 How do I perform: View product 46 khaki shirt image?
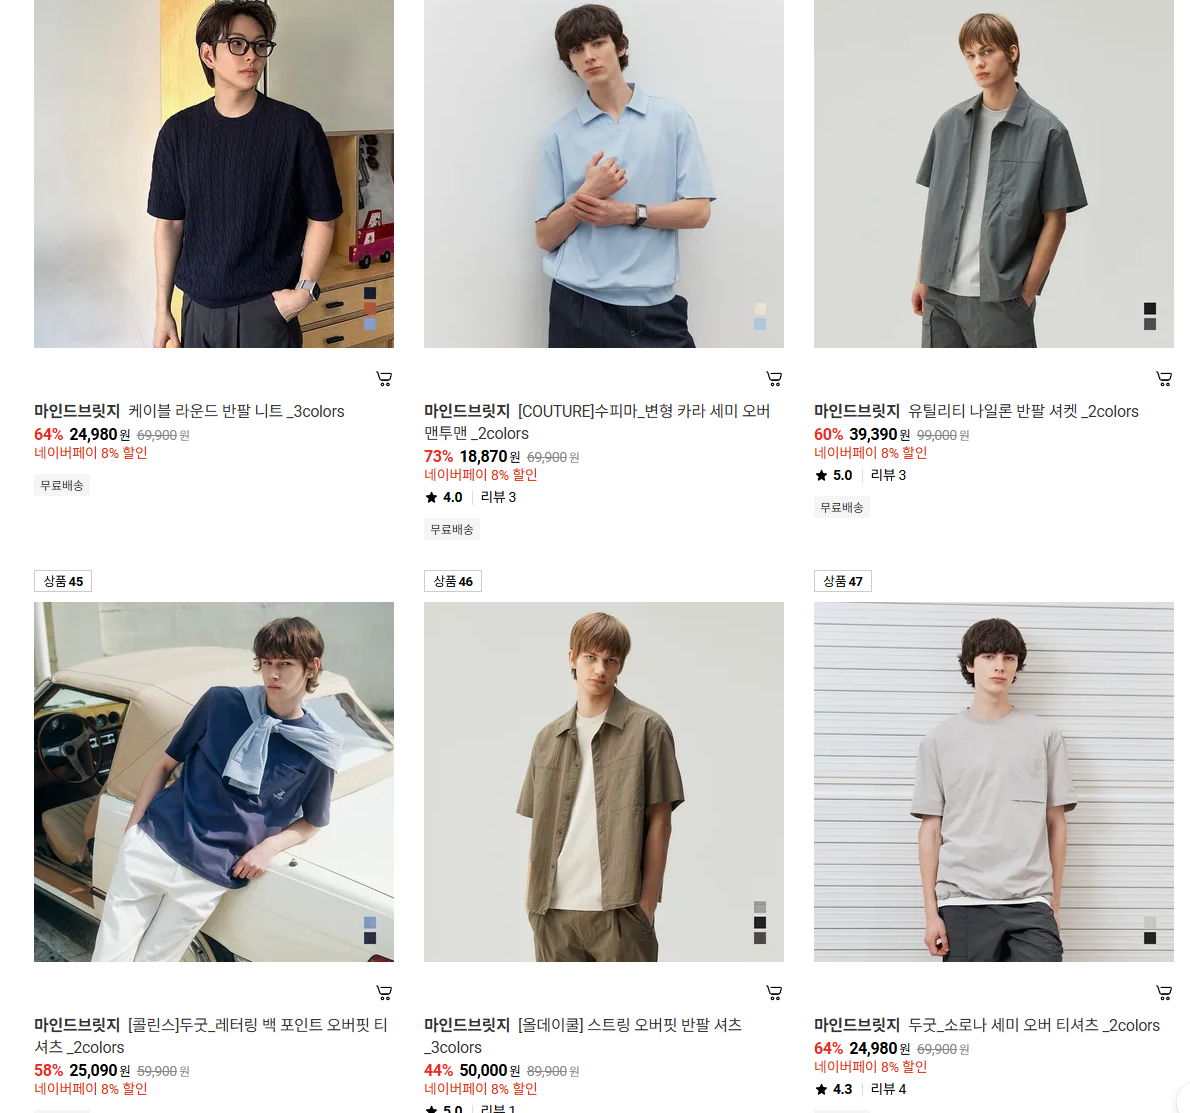tap(604, 782)
